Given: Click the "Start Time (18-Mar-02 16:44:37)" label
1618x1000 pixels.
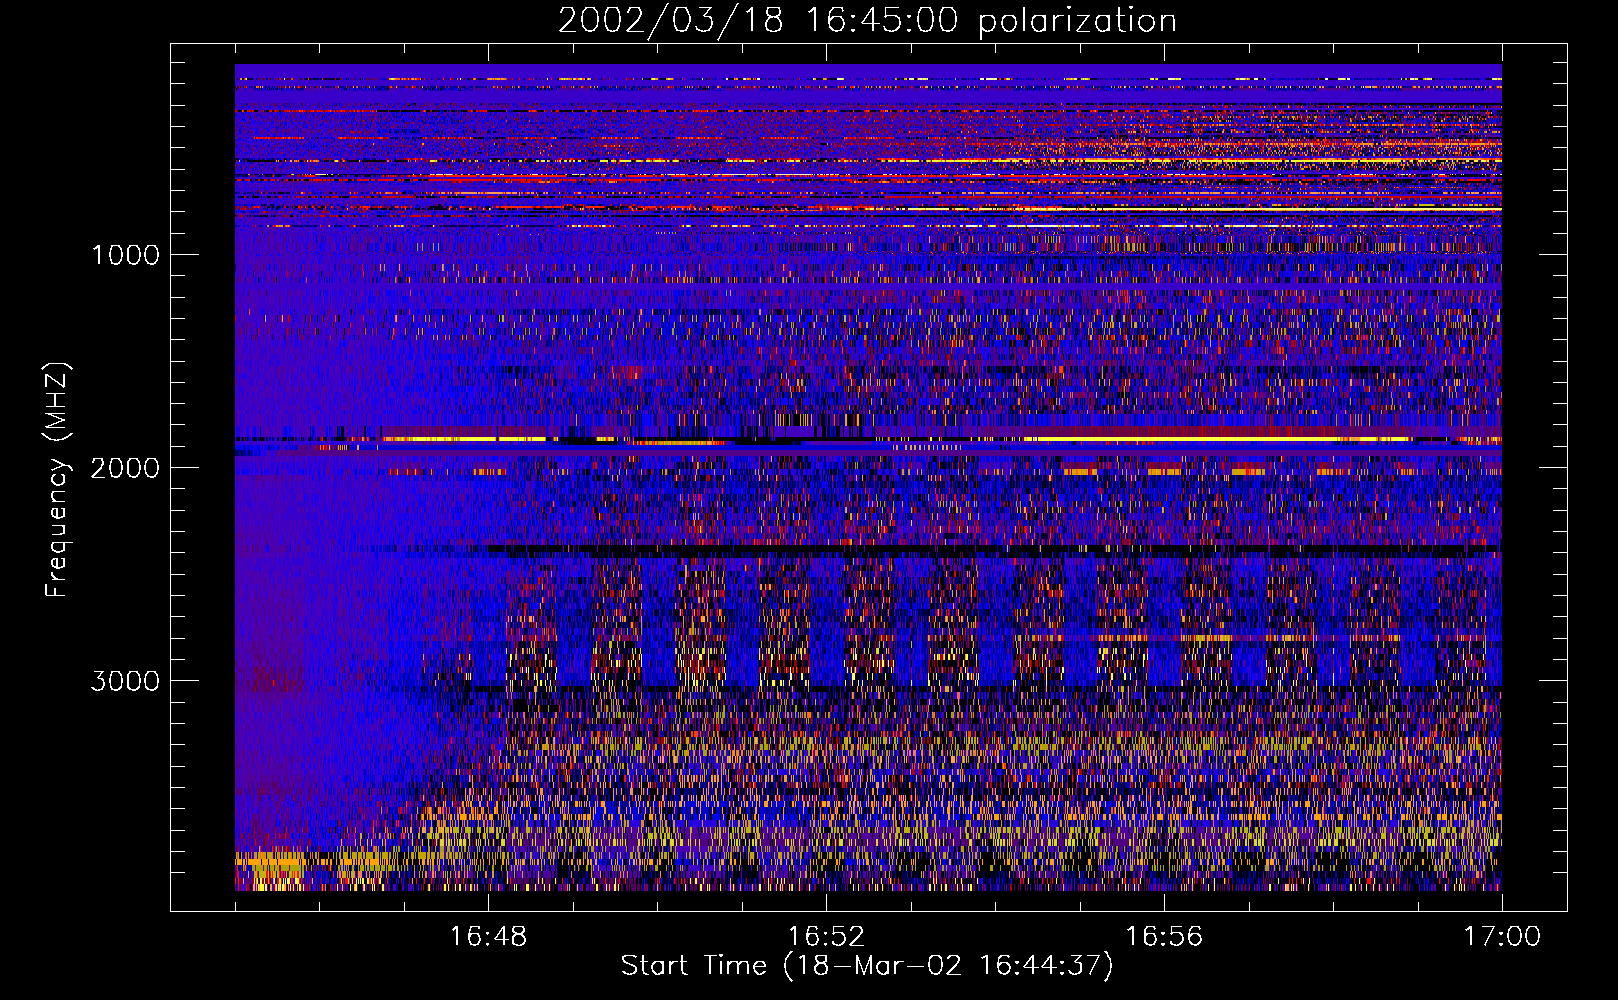Looking at the screenshot, I should point(867,966).
